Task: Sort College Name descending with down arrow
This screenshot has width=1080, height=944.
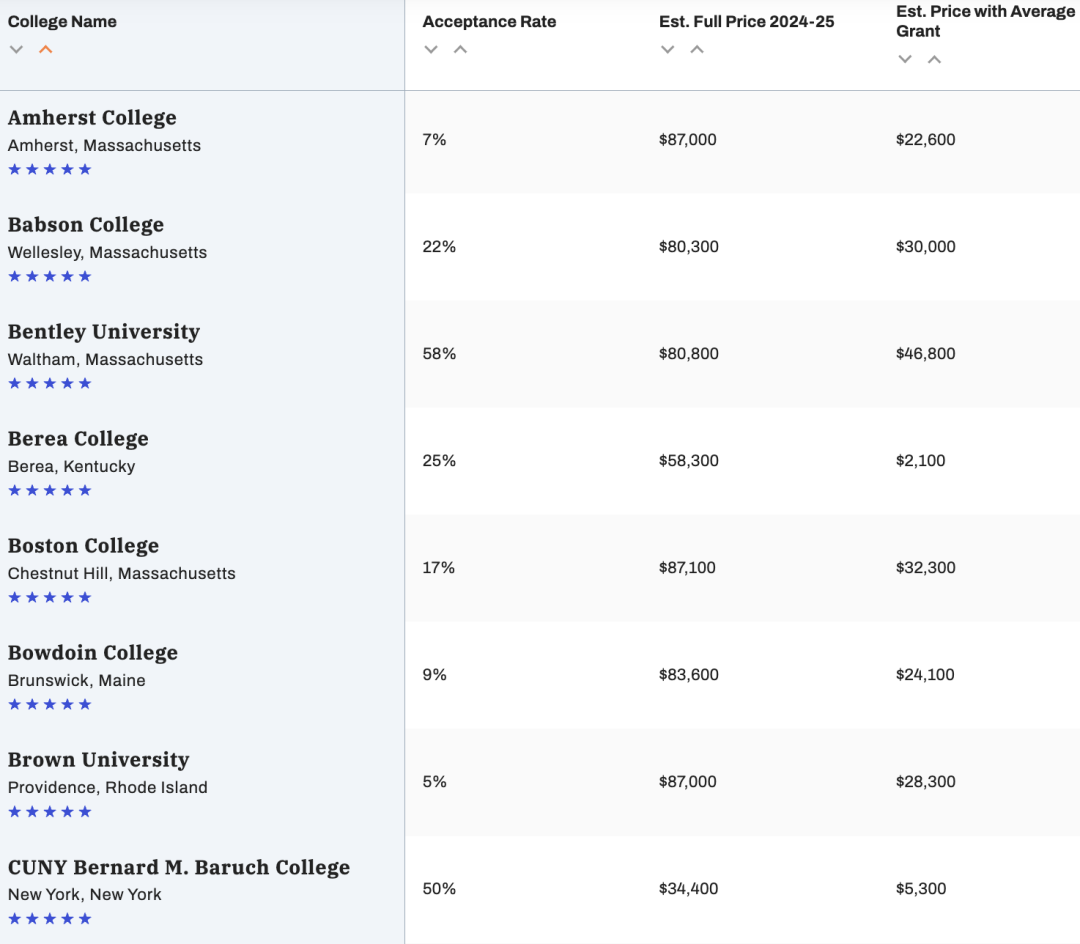Action: tap(17, 50)
